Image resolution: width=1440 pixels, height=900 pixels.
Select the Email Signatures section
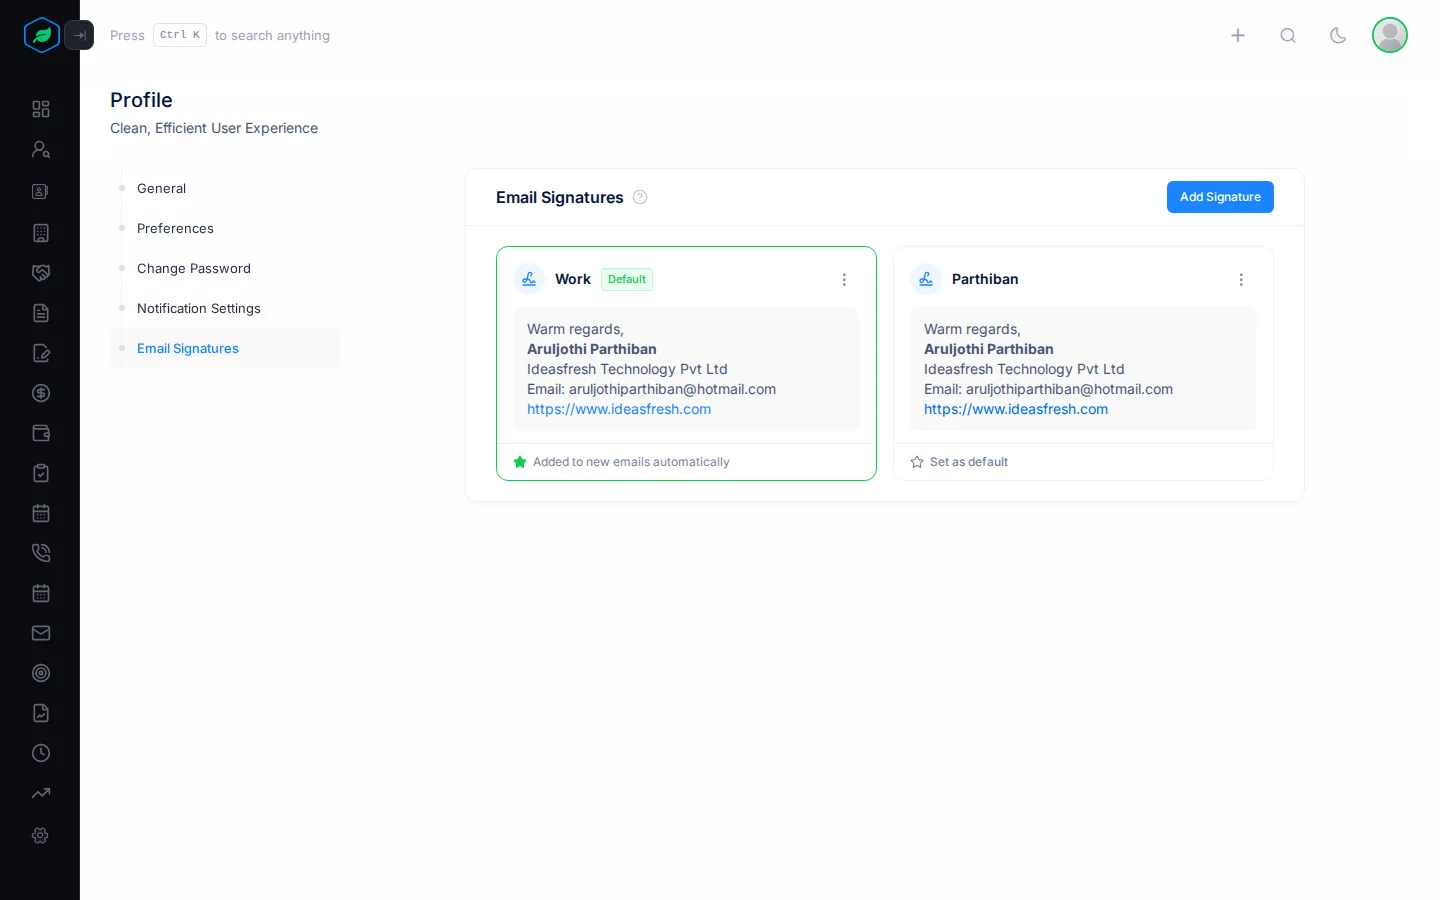pos(225,348)
